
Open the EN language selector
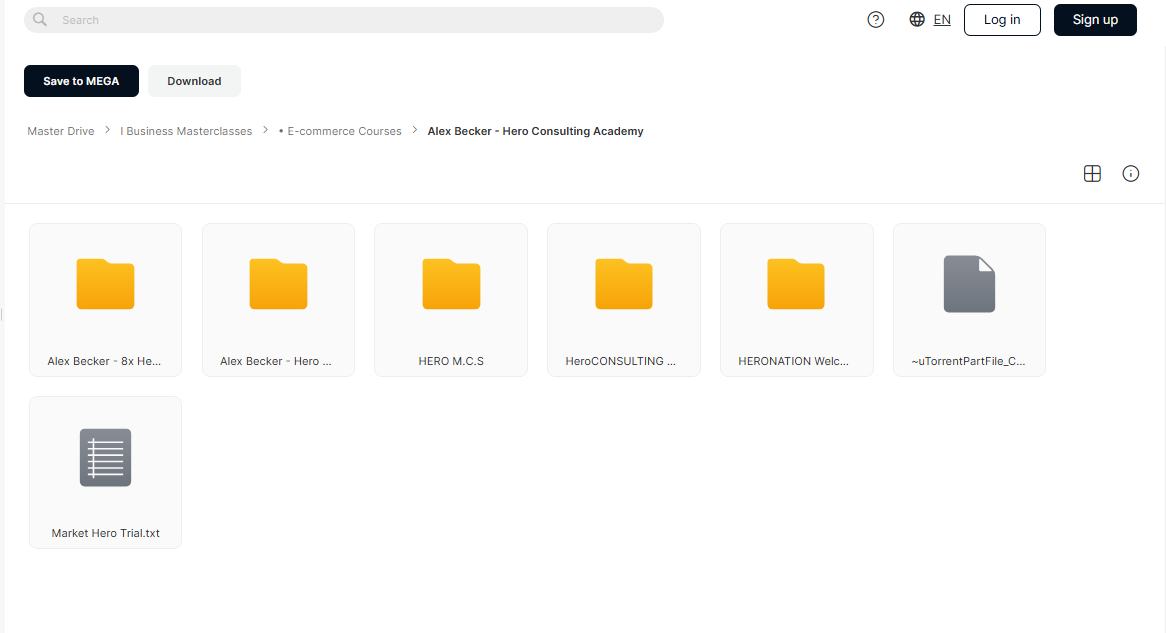point(942,20)
